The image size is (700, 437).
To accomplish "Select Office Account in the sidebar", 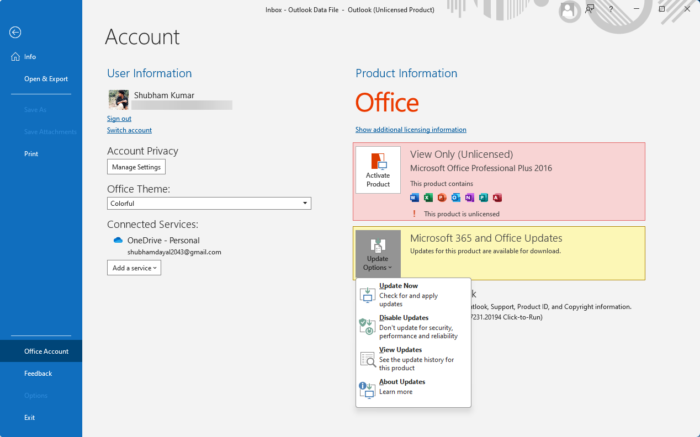I will 41,351.
